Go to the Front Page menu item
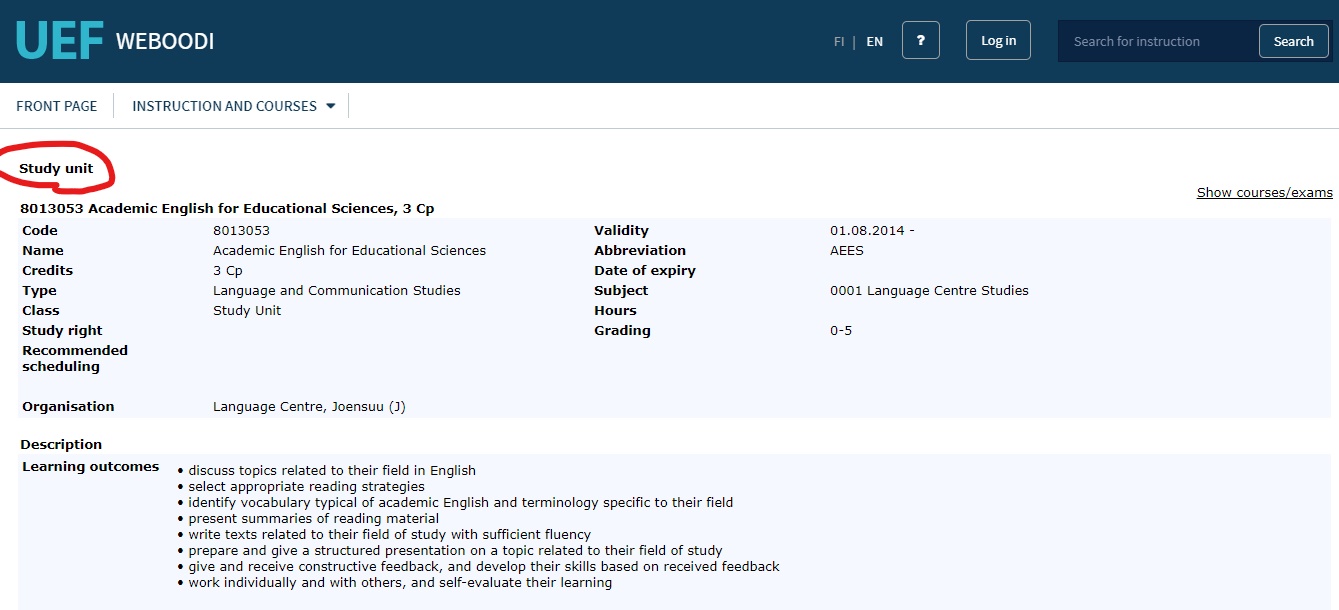The image size is (1339, 610). (57, 106)
